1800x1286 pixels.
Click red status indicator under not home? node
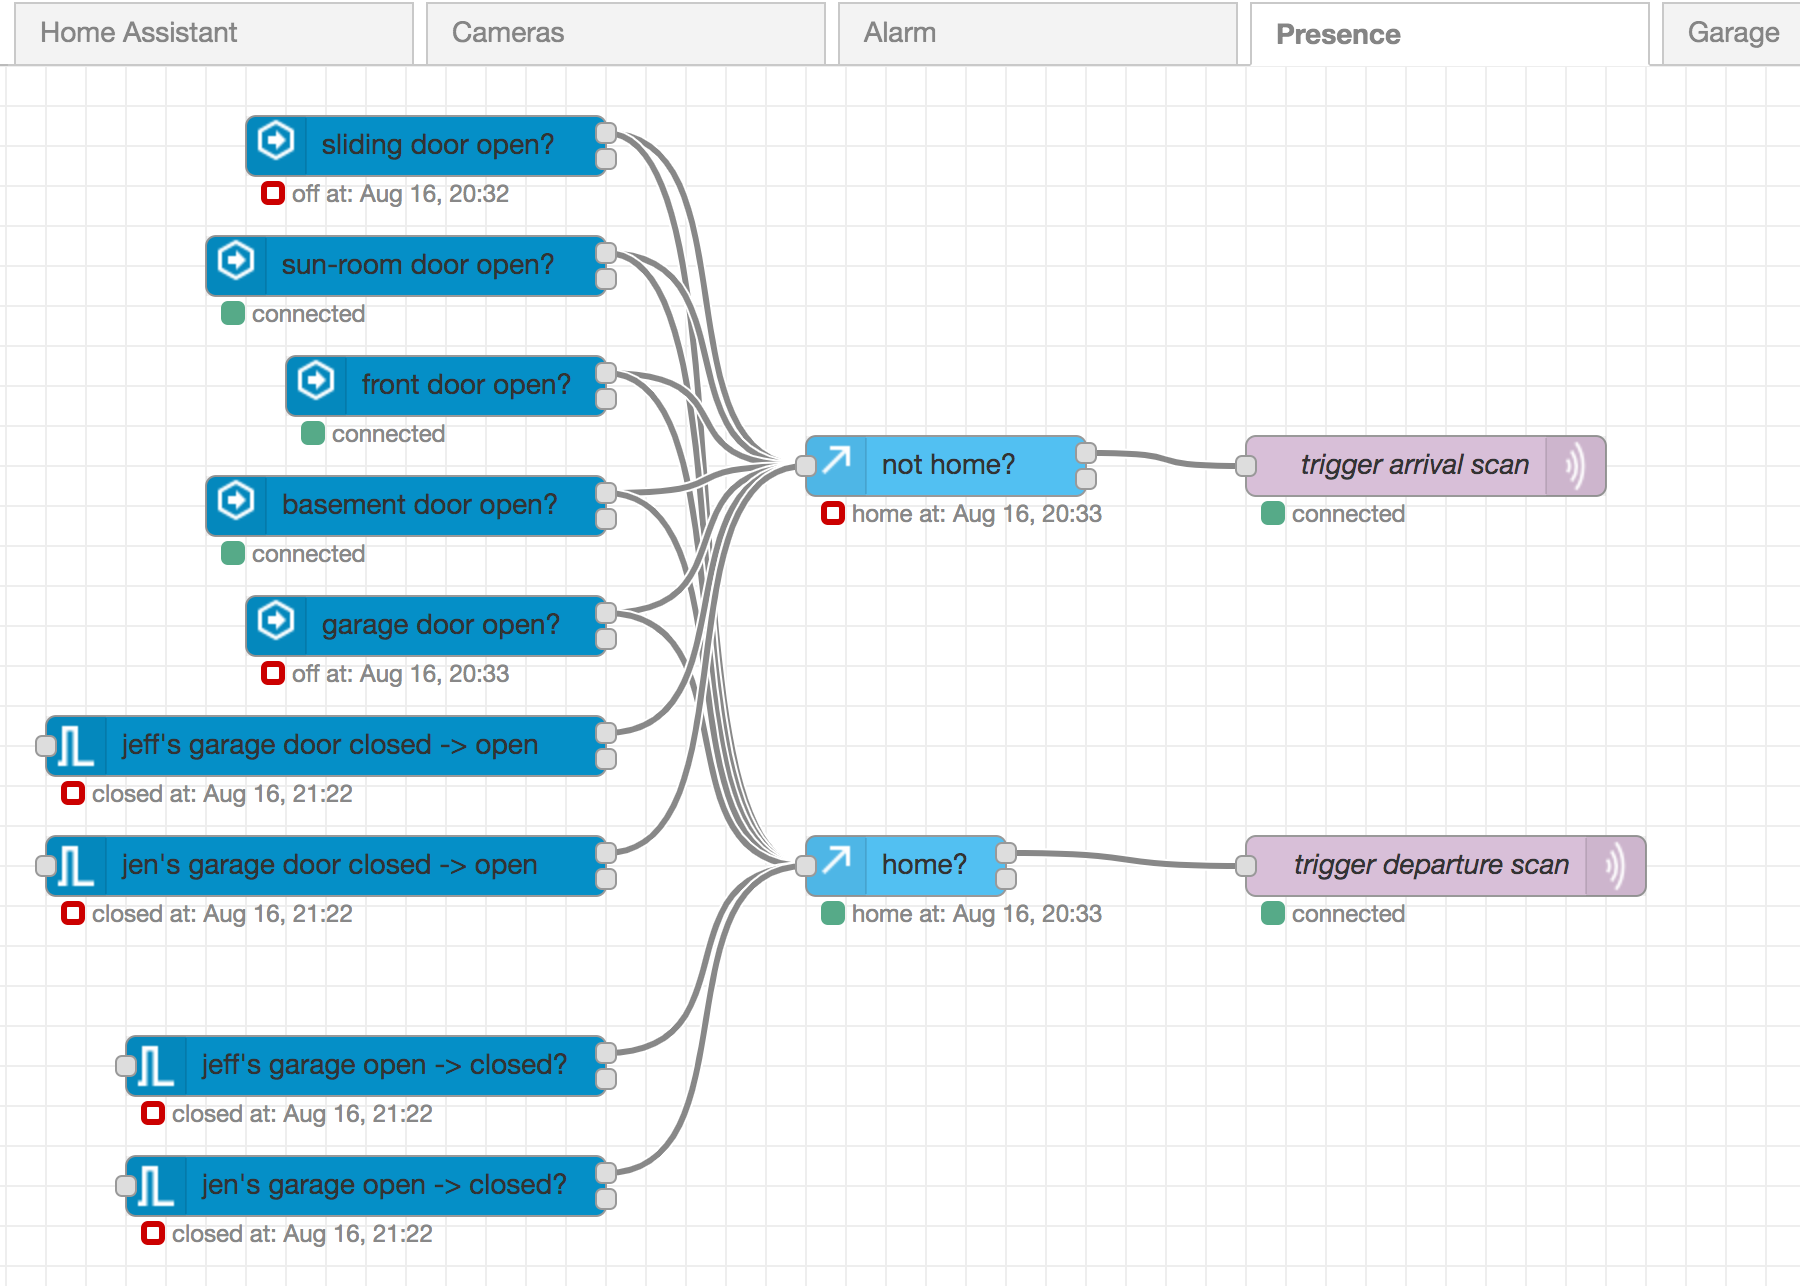[833, 513]
